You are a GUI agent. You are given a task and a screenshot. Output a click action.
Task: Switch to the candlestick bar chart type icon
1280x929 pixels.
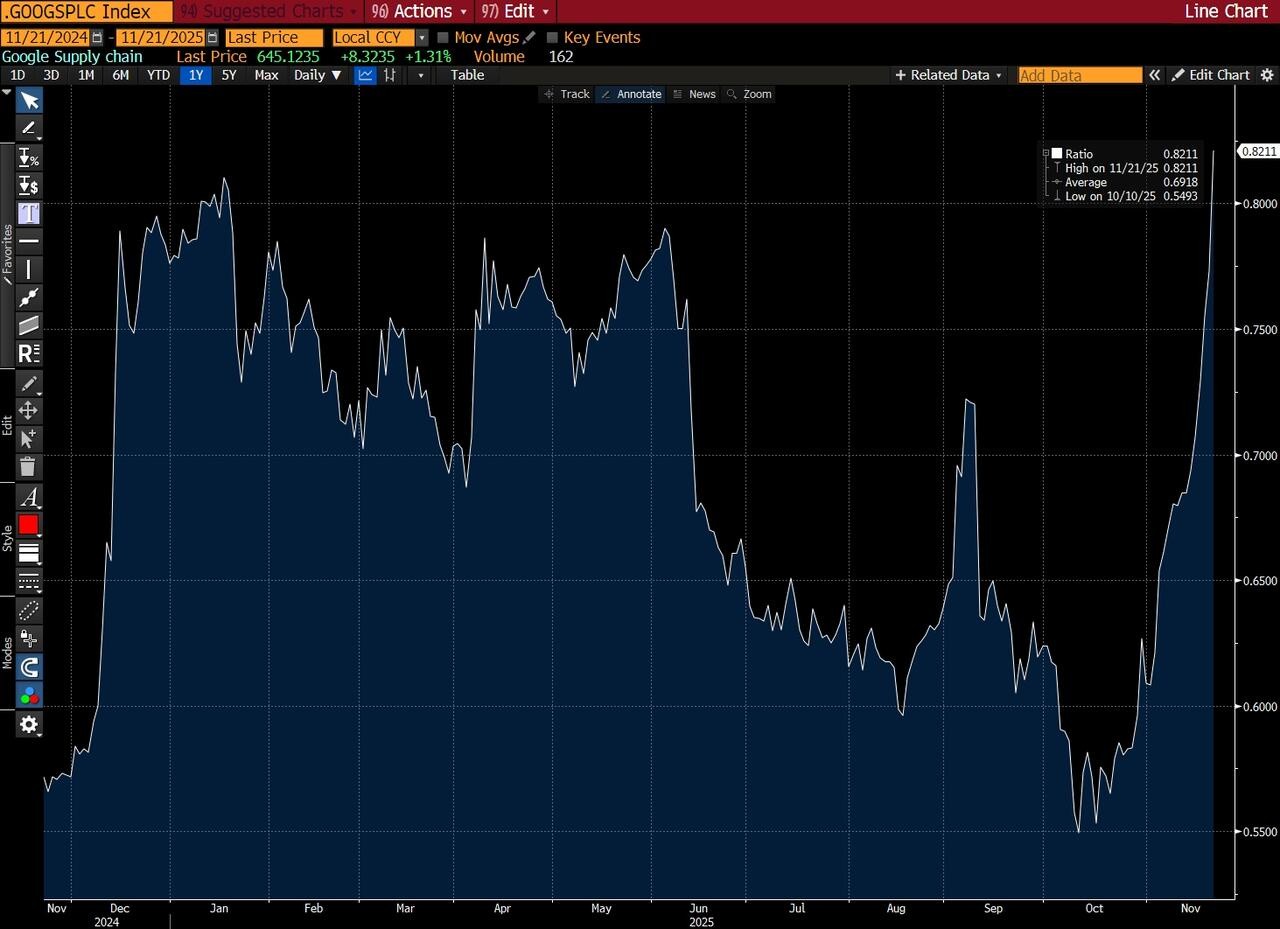[x=390, y=75]
